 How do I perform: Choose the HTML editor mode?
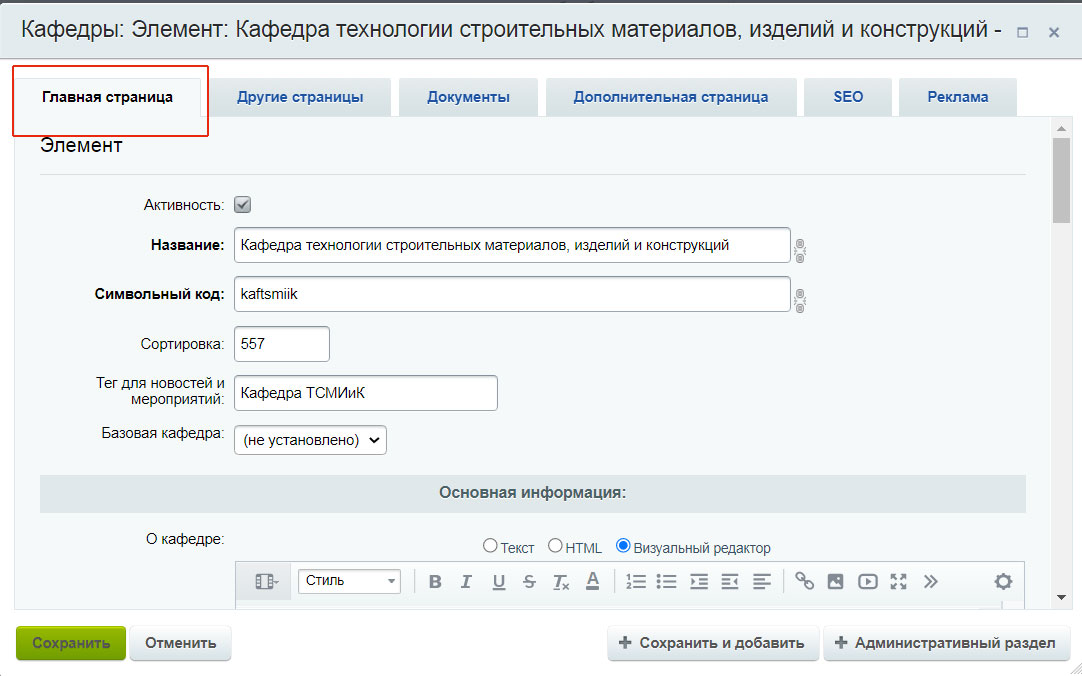coord(555,546)
